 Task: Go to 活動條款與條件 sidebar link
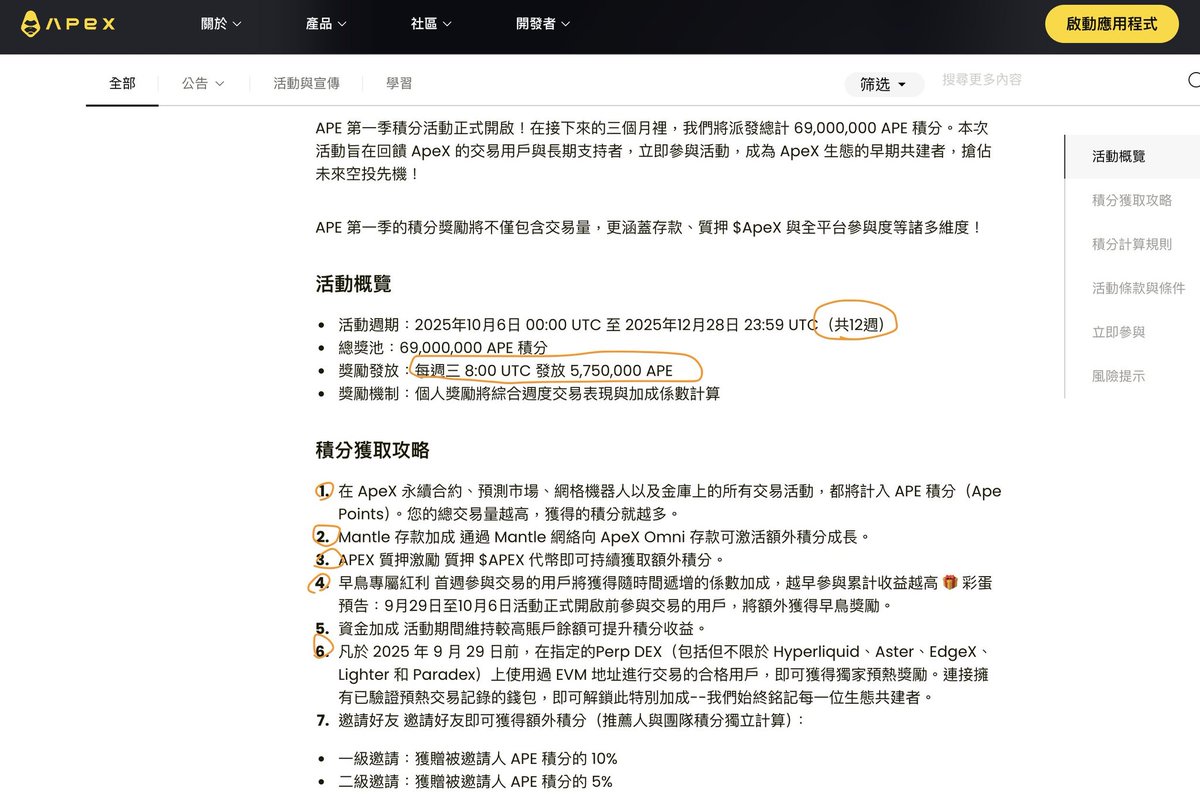(1138, 288)
